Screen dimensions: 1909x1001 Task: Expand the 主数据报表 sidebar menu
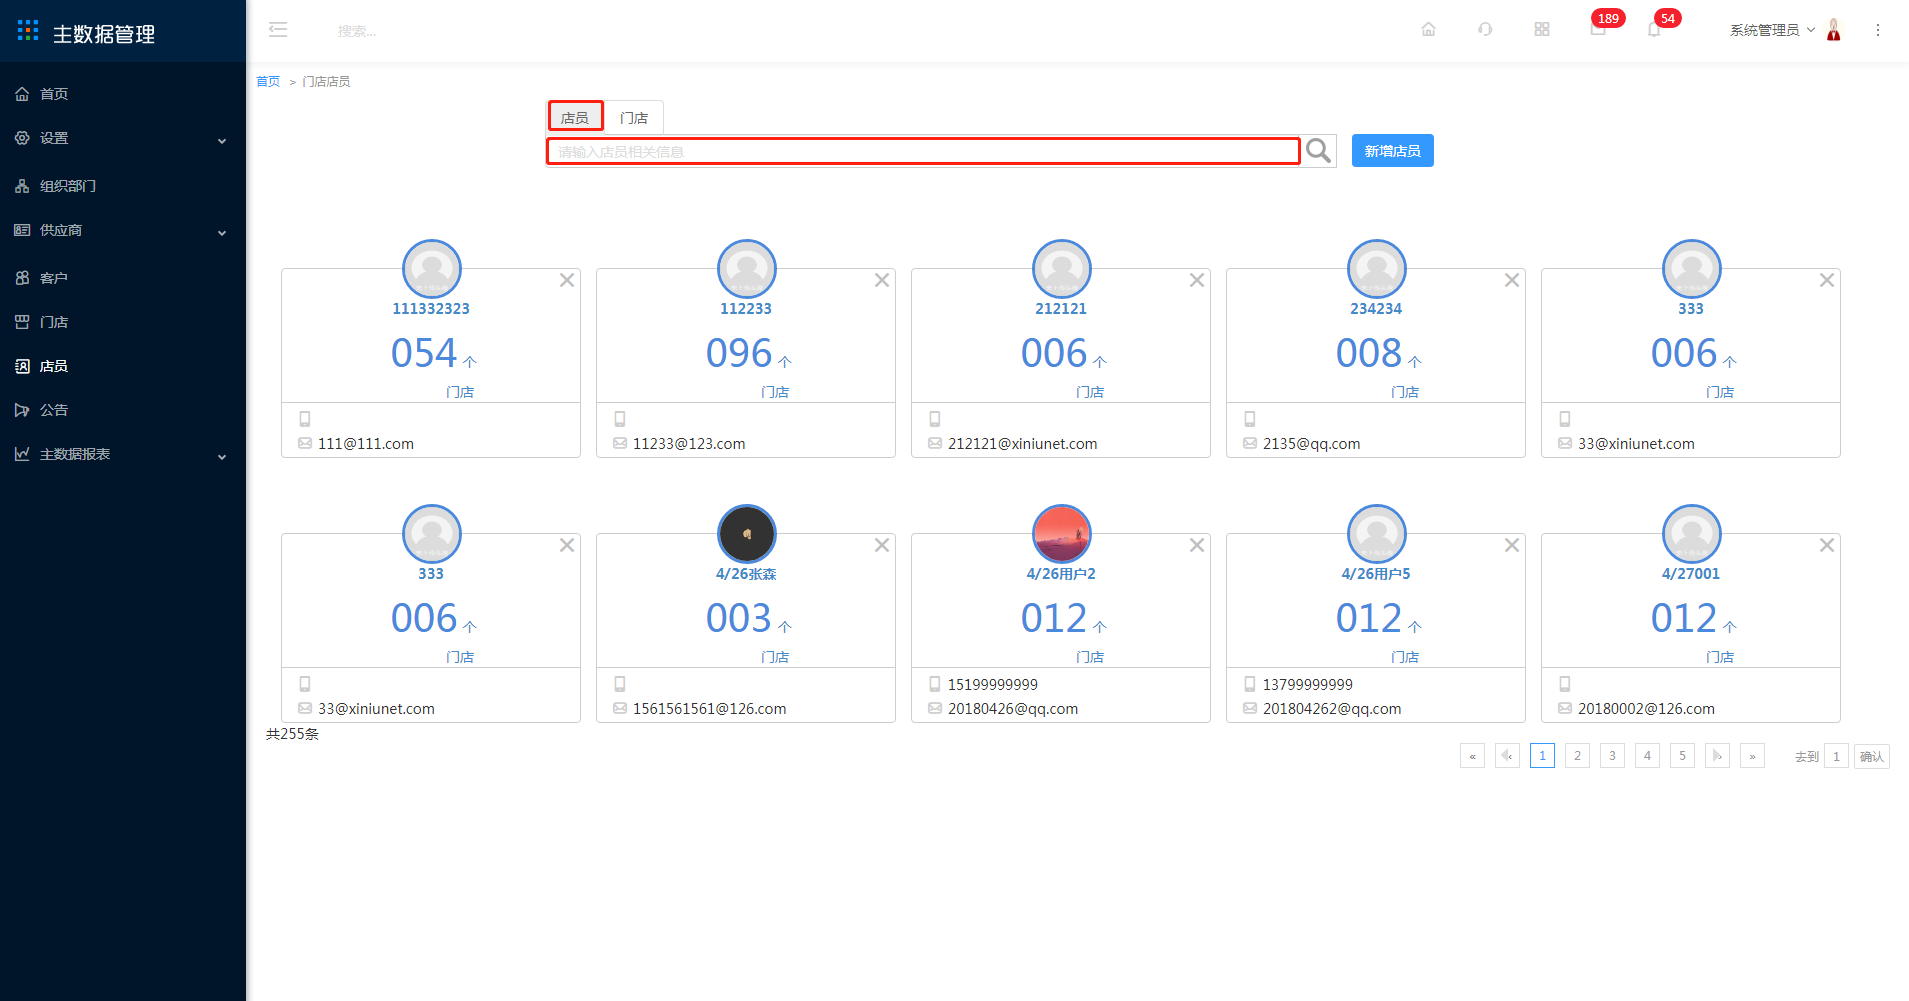click(122, 454)
